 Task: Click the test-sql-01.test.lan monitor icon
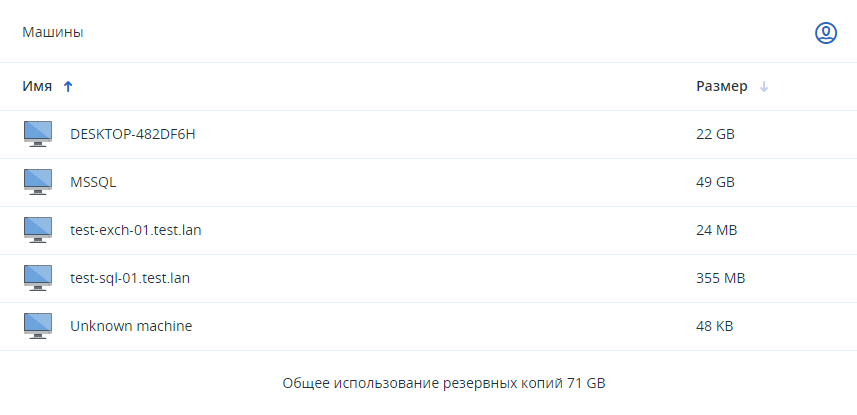(x=38, y=278)
